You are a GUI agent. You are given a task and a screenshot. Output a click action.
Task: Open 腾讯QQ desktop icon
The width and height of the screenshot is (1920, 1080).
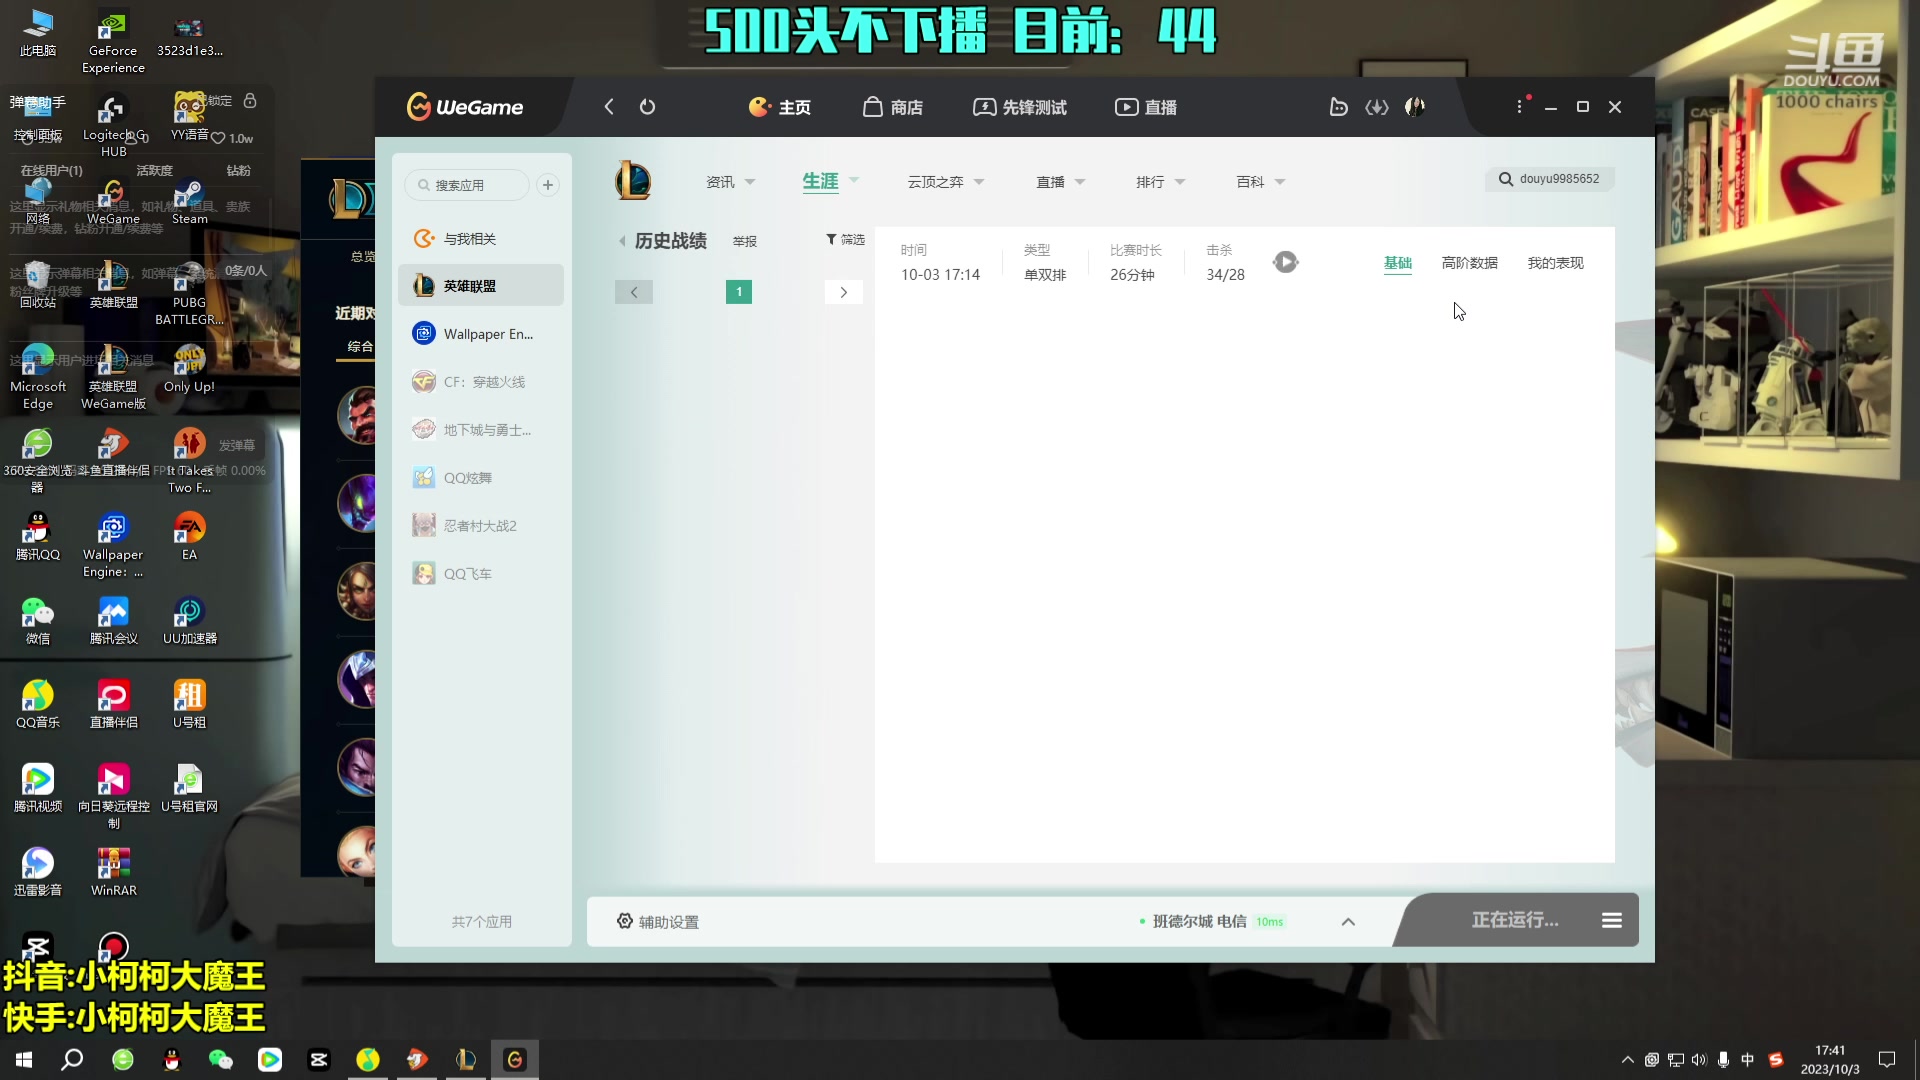click(x=38, y=538)
